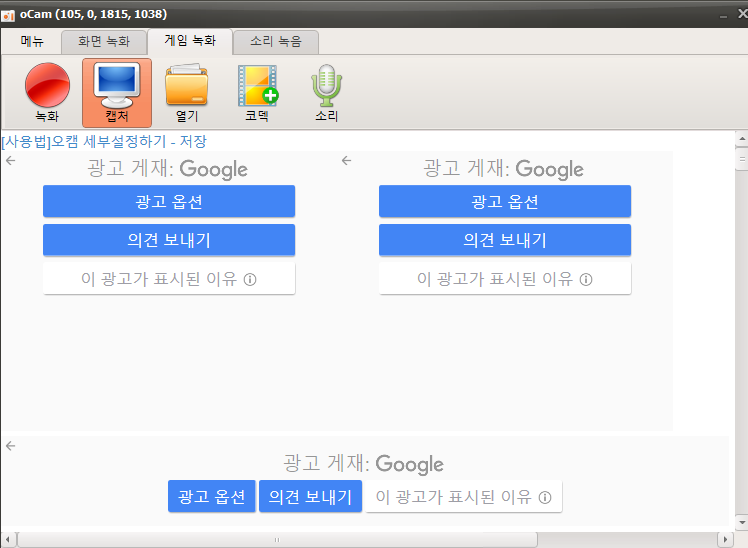Click the oCam app icon in title bar
748x548 pixels.
pyautogui.click(x=8, y=15)
